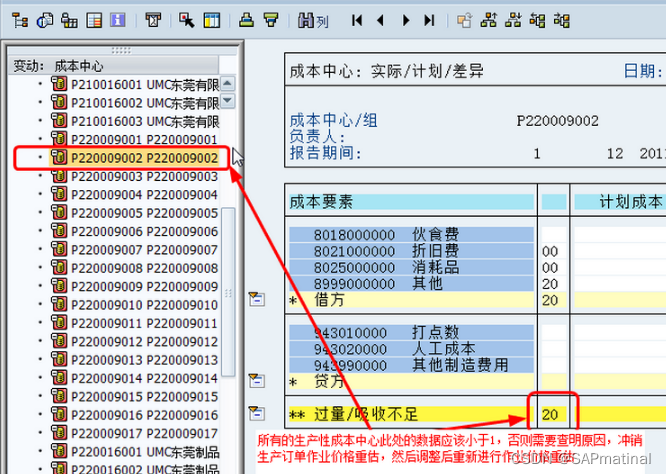This screenshot has height=474, width=666.
Task: Click the collapse hierarchy left icon
Action: point(537,20)
